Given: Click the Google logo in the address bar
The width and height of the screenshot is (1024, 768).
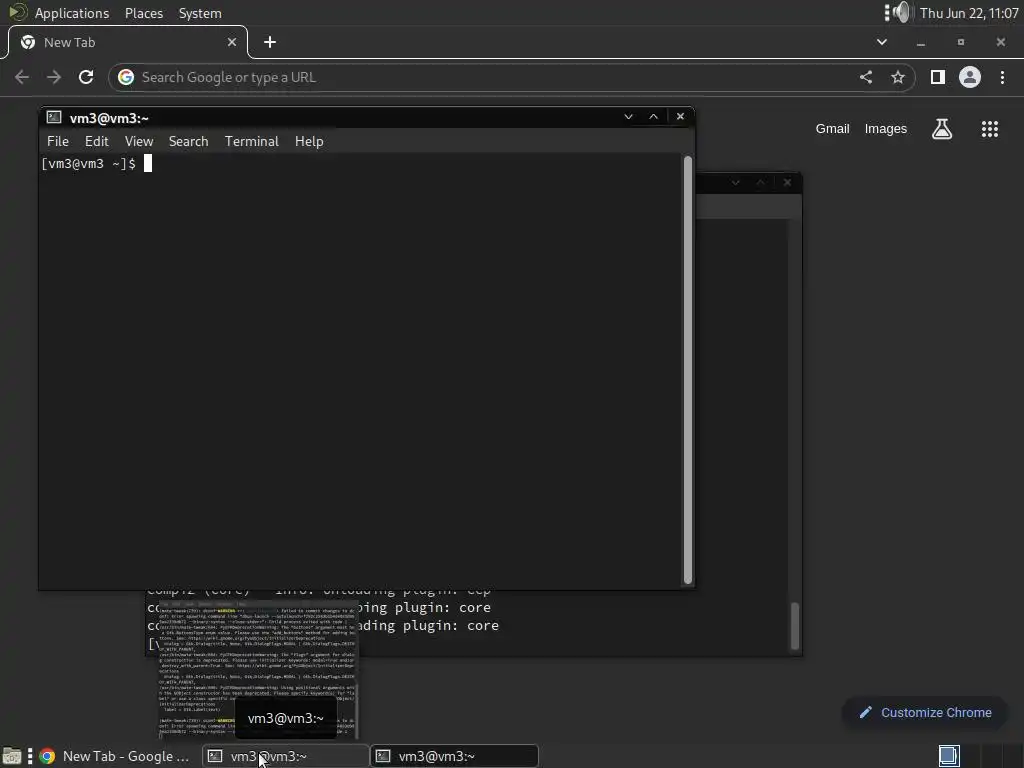Looking at the screenshot, I should (x=126, y=77).
